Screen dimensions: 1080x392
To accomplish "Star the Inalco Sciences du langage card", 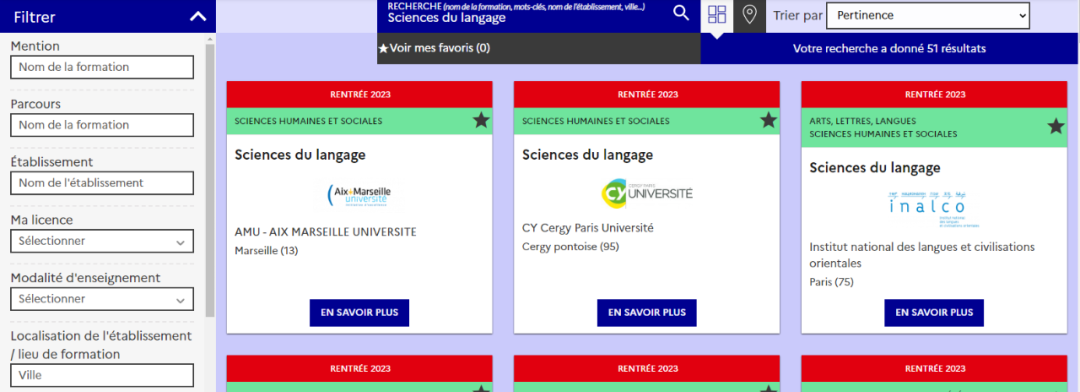I will (x=1056, y=126).
